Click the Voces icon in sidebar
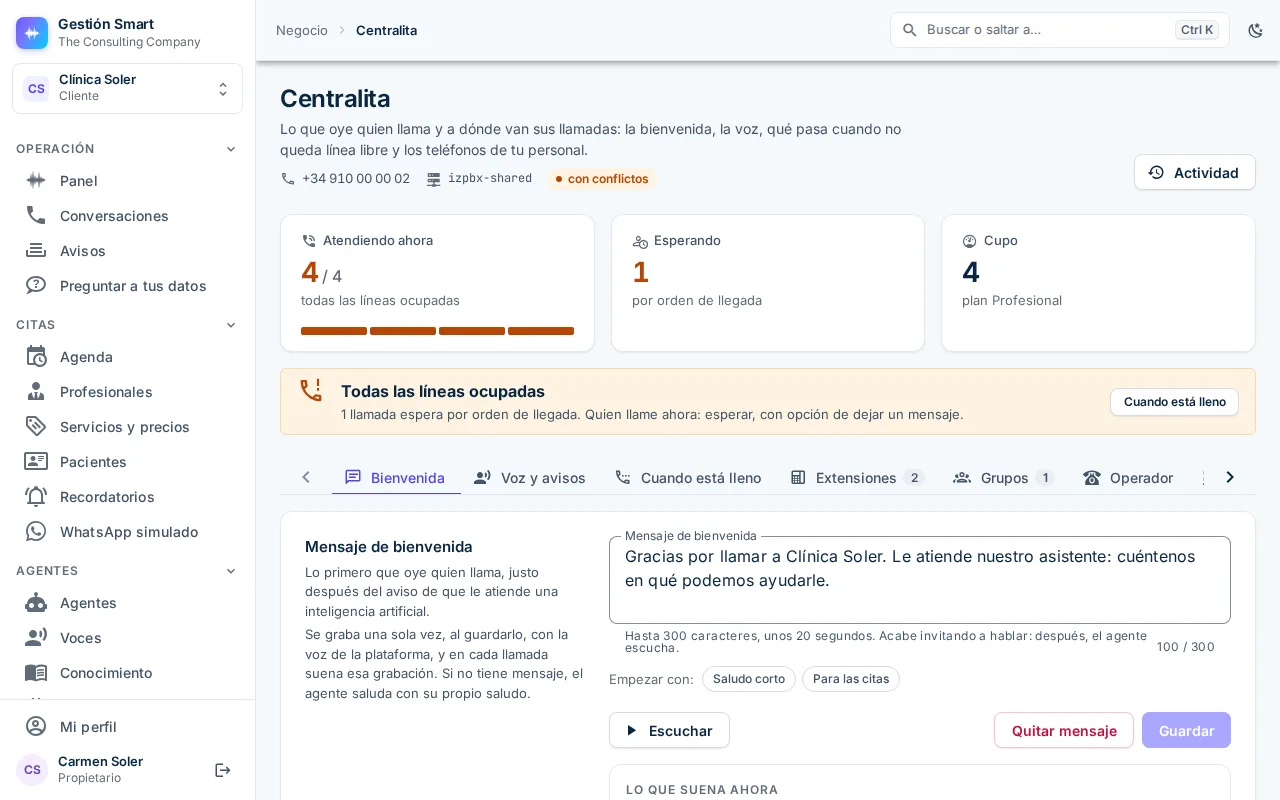Screen dimensions: 1280x800 point(36,638)
